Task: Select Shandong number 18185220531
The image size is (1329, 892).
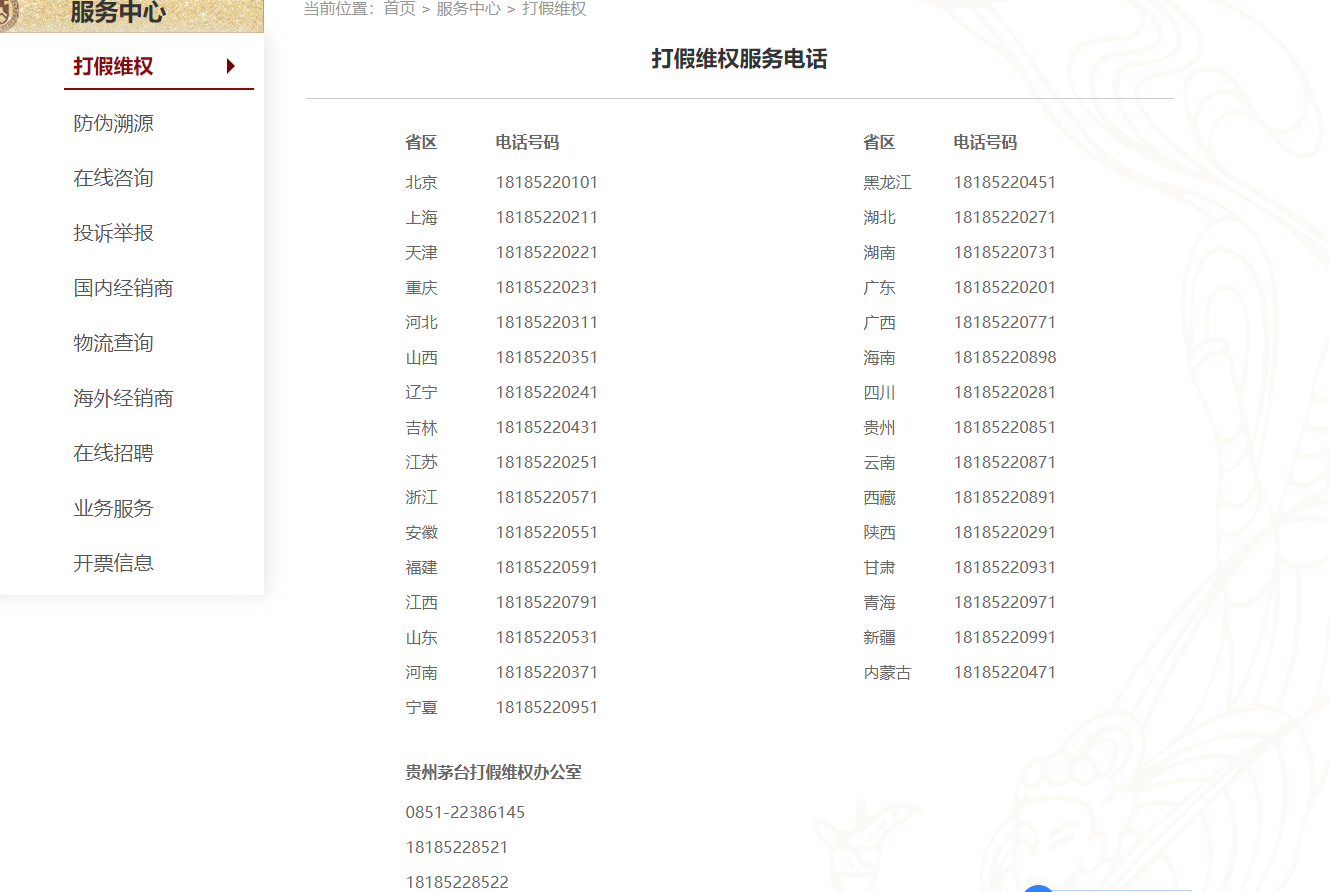Action: pyautogui.click(x=547, y=637)
